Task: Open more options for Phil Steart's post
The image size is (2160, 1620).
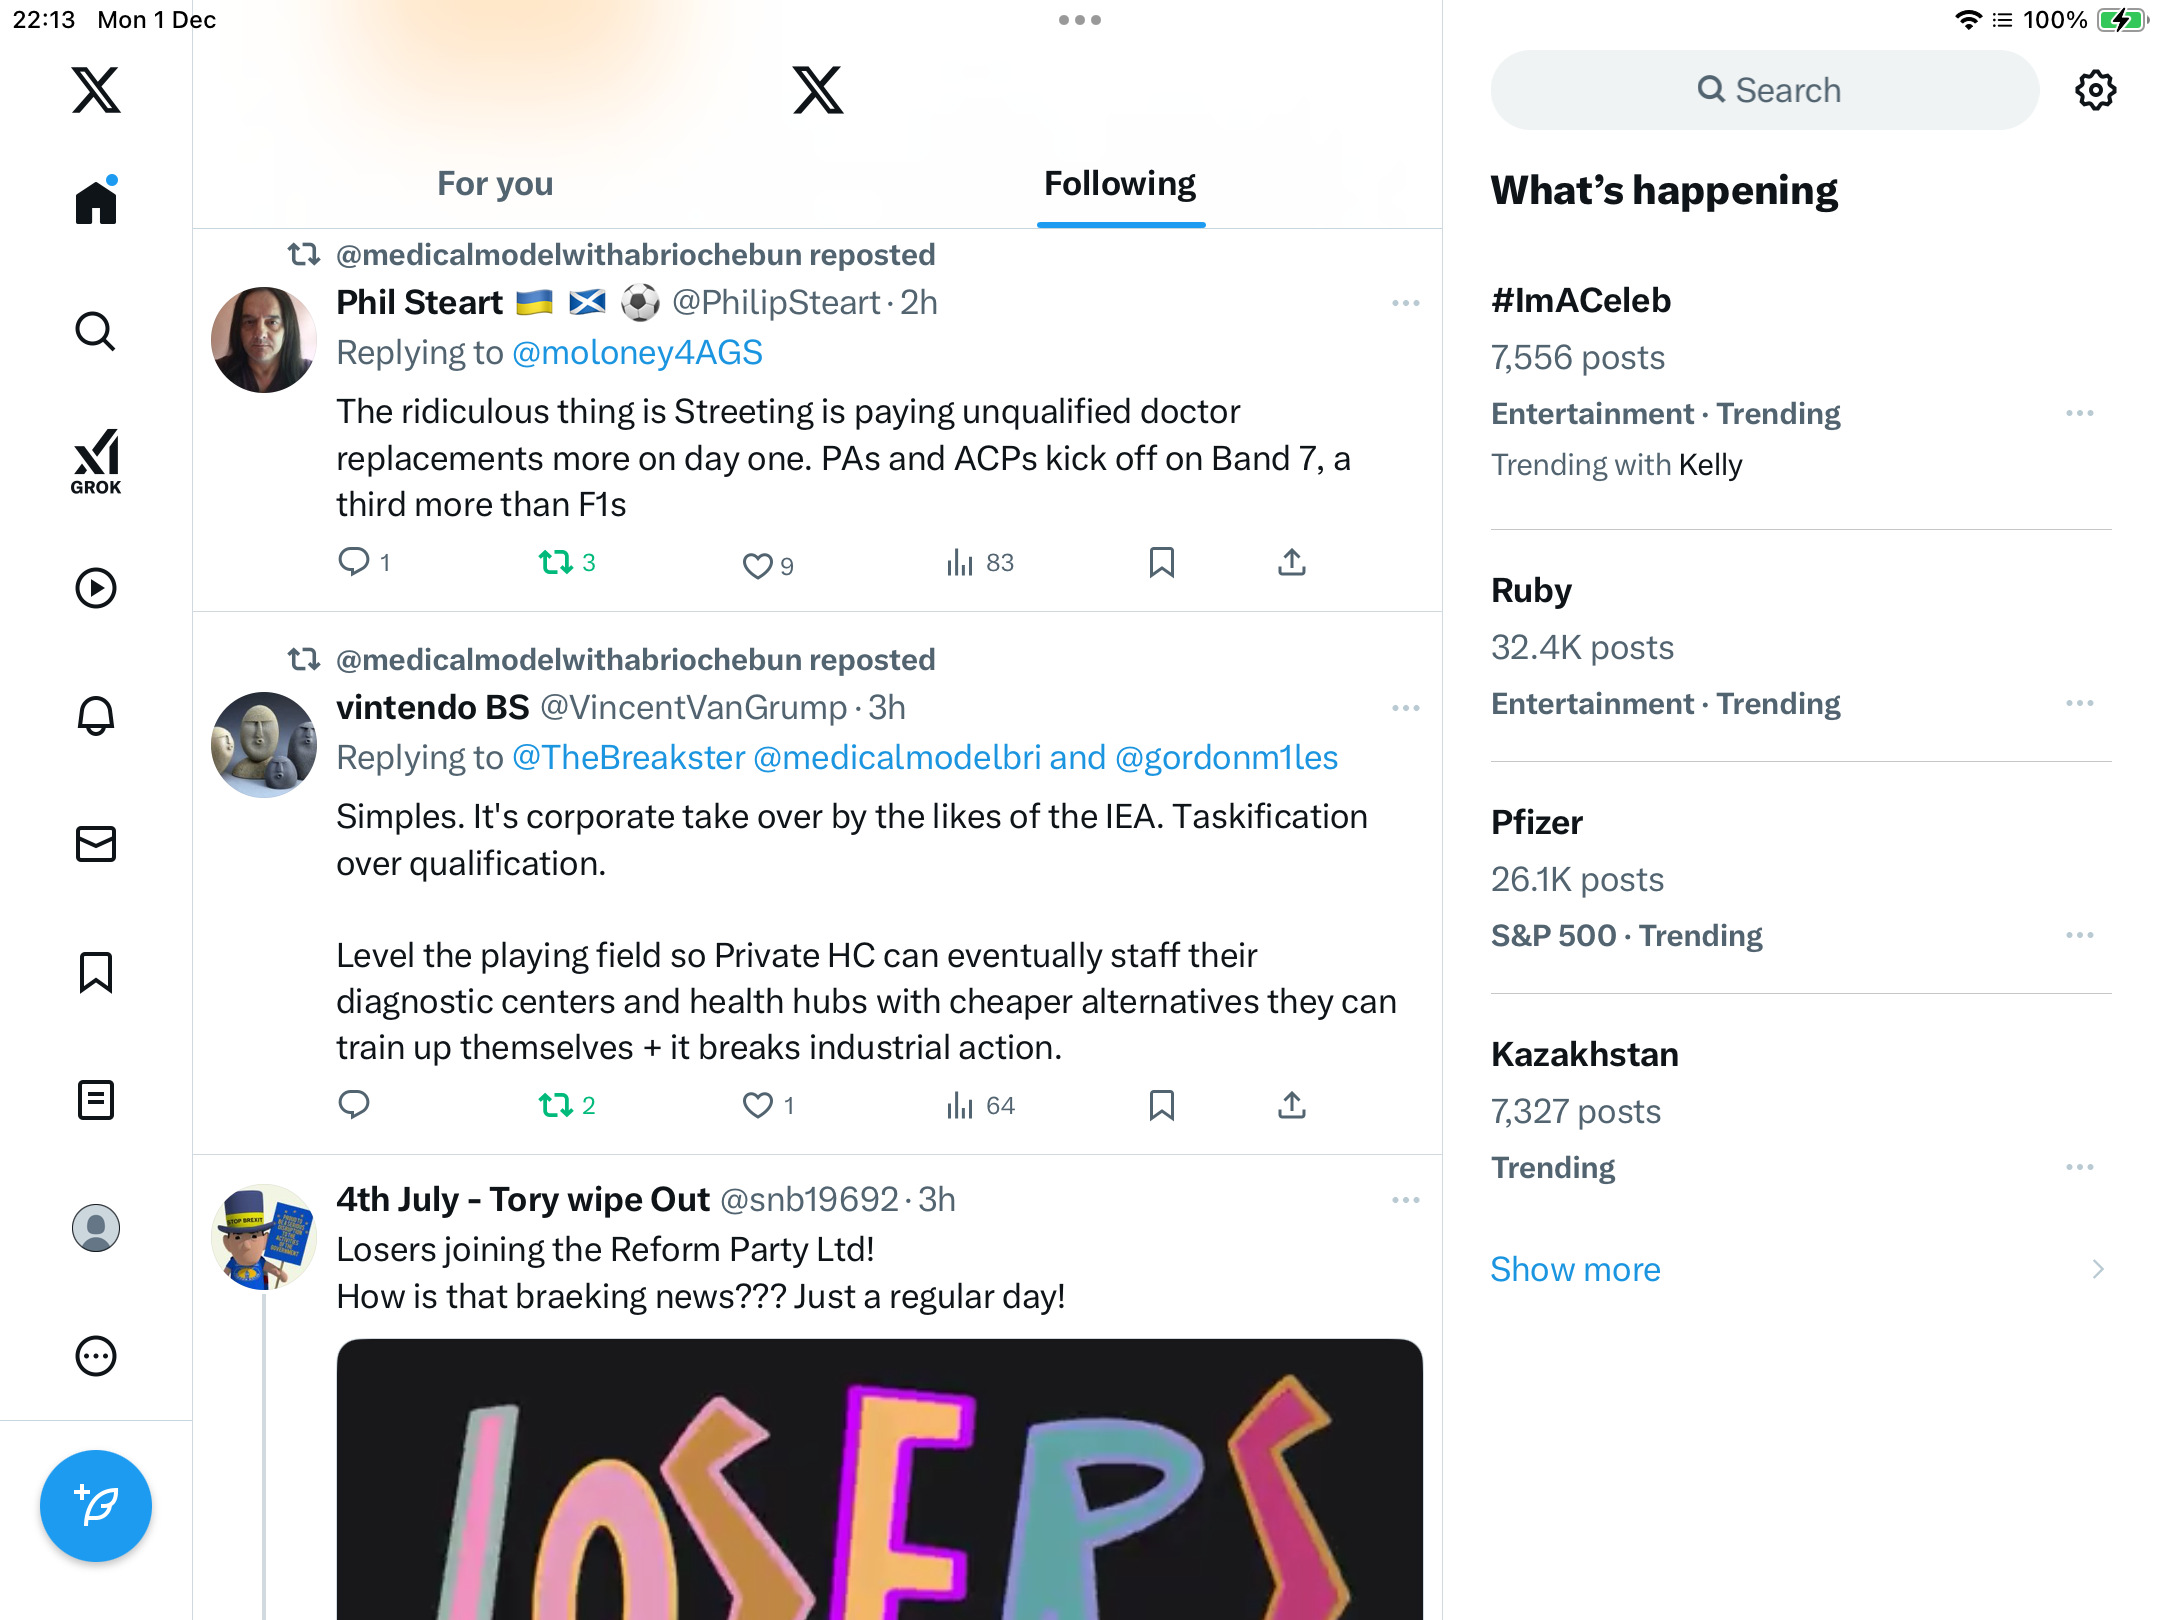Action: (1405, 303)
